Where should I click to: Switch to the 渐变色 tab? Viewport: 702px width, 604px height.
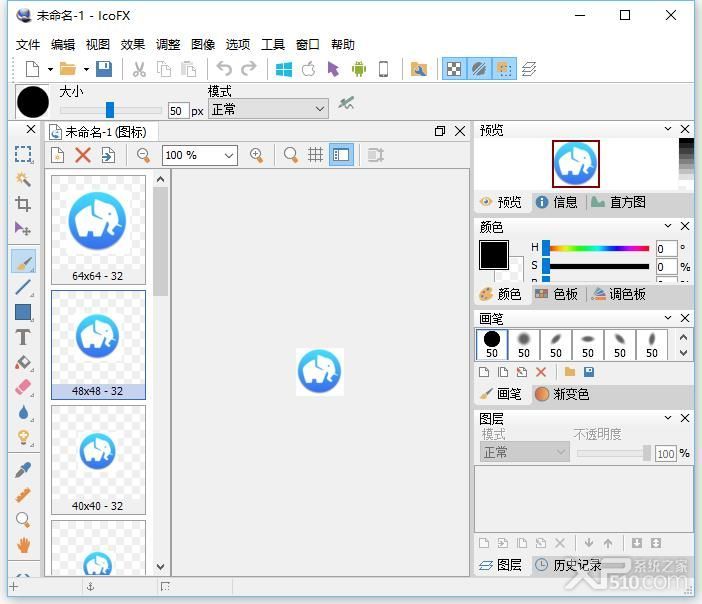click(561, 394)
